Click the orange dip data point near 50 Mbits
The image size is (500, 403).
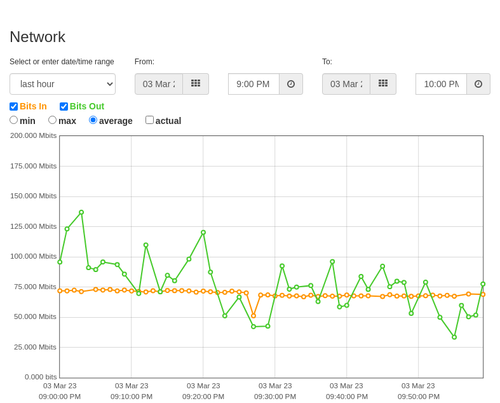point(253,316)
